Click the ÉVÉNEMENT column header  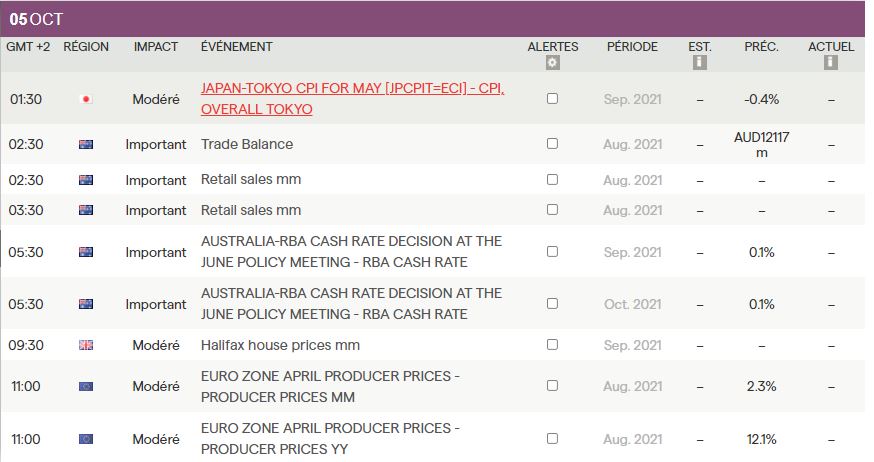coord(236,47)
